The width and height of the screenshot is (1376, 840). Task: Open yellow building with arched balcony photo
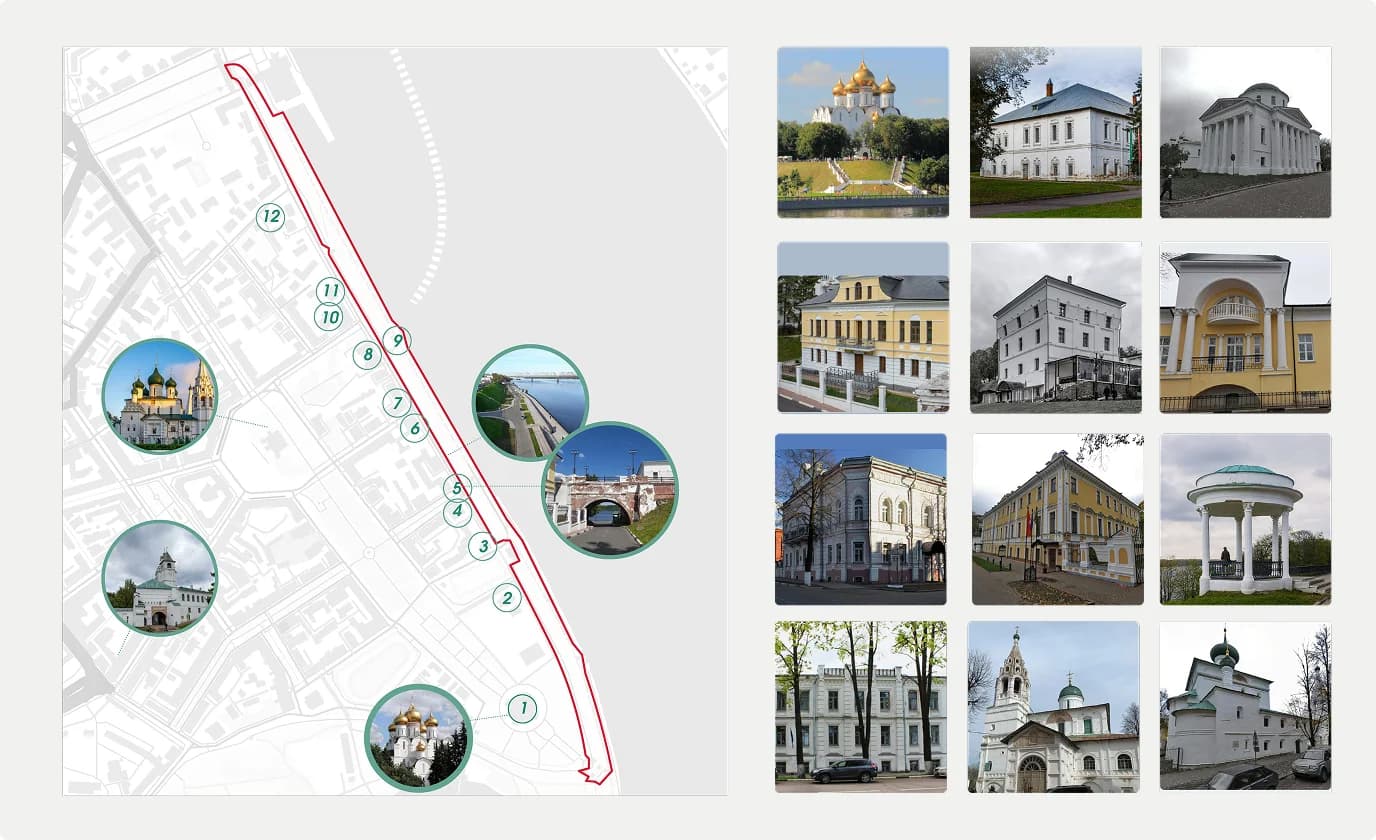coord(1245,327)
